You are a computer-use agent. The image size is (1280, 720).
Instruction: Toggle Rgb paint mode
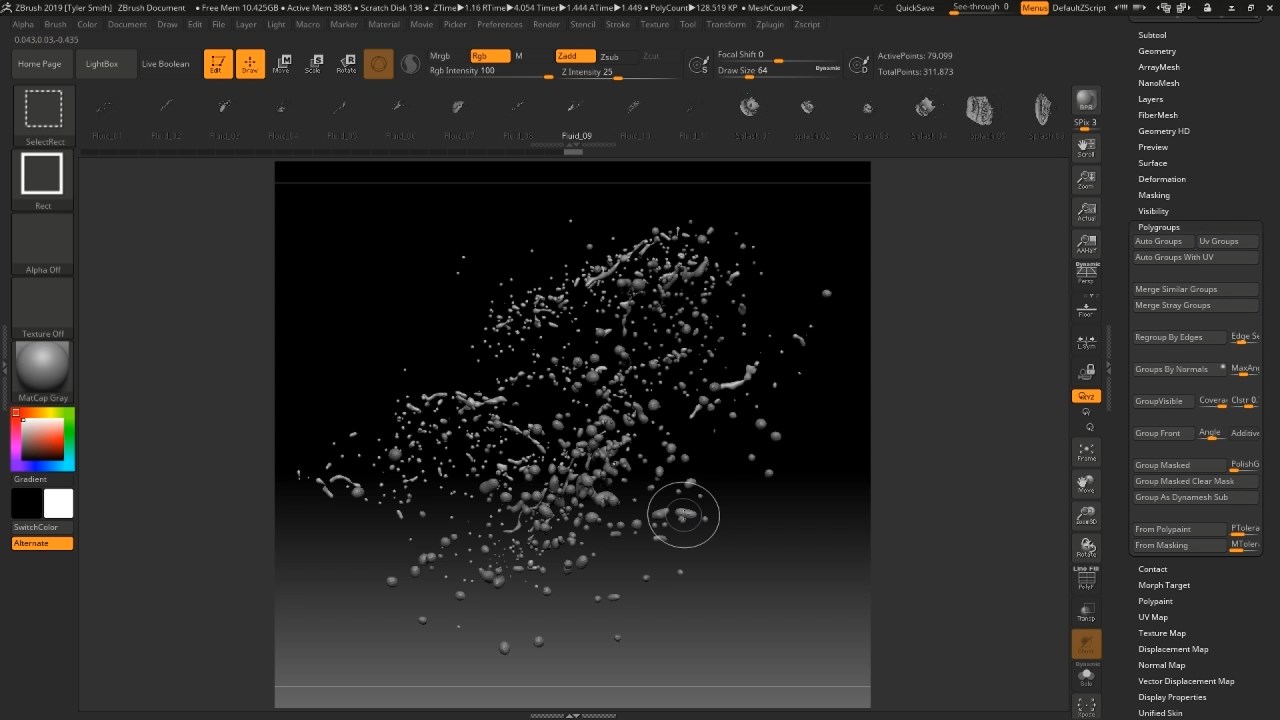click(489, 56)
